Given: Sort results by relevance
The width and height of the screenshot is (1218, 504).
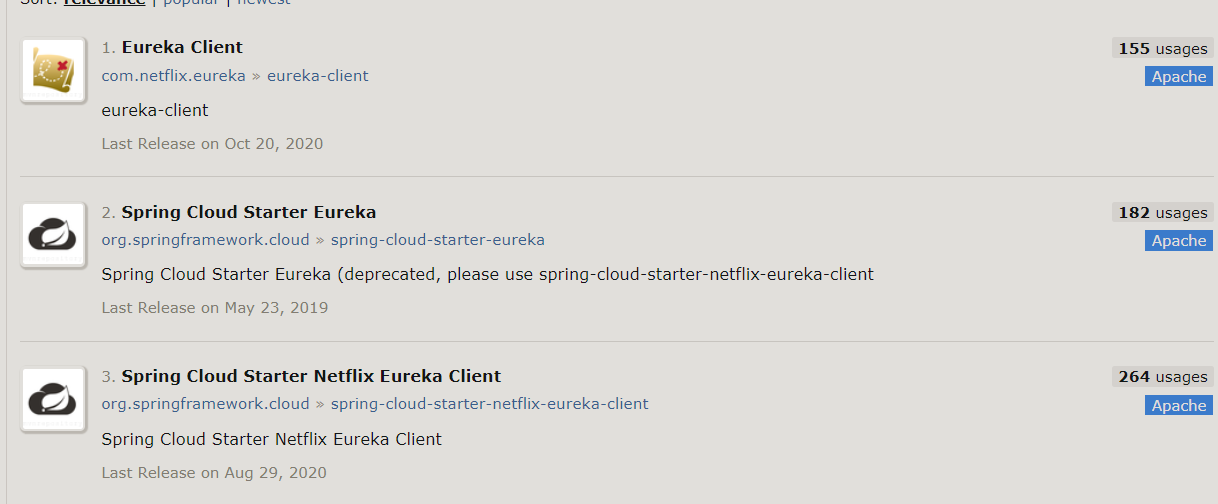Looking at the screenshot, I should (104, 3).
